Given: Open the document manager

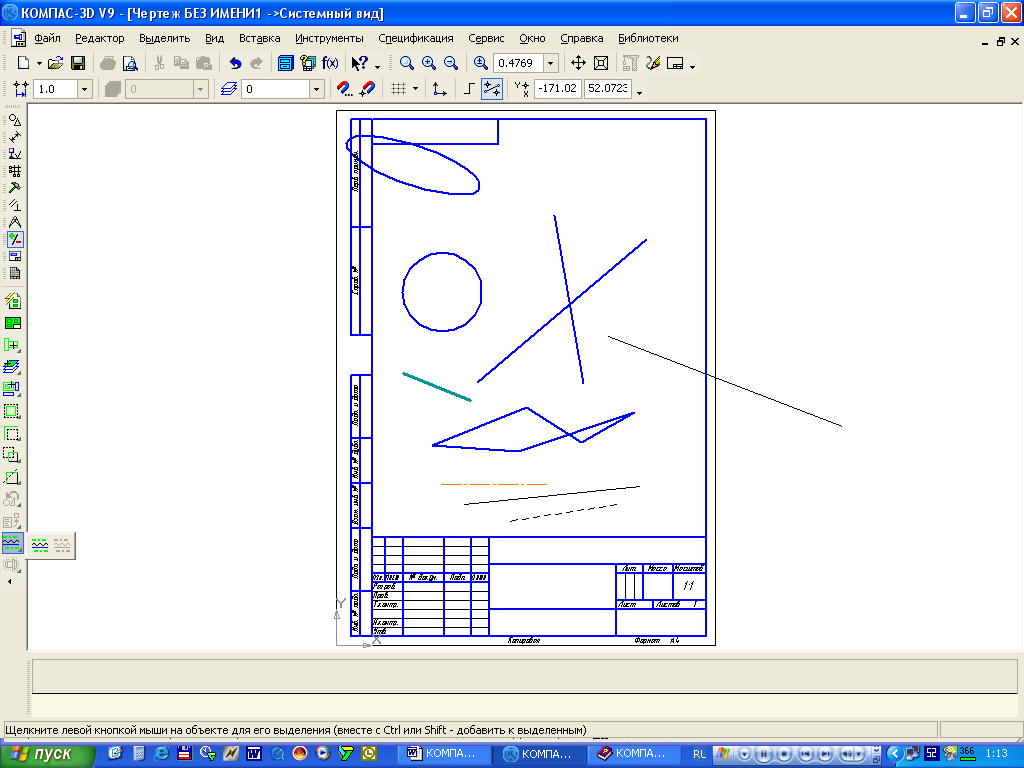Looking at the screenshot, I should pos(285,63).
